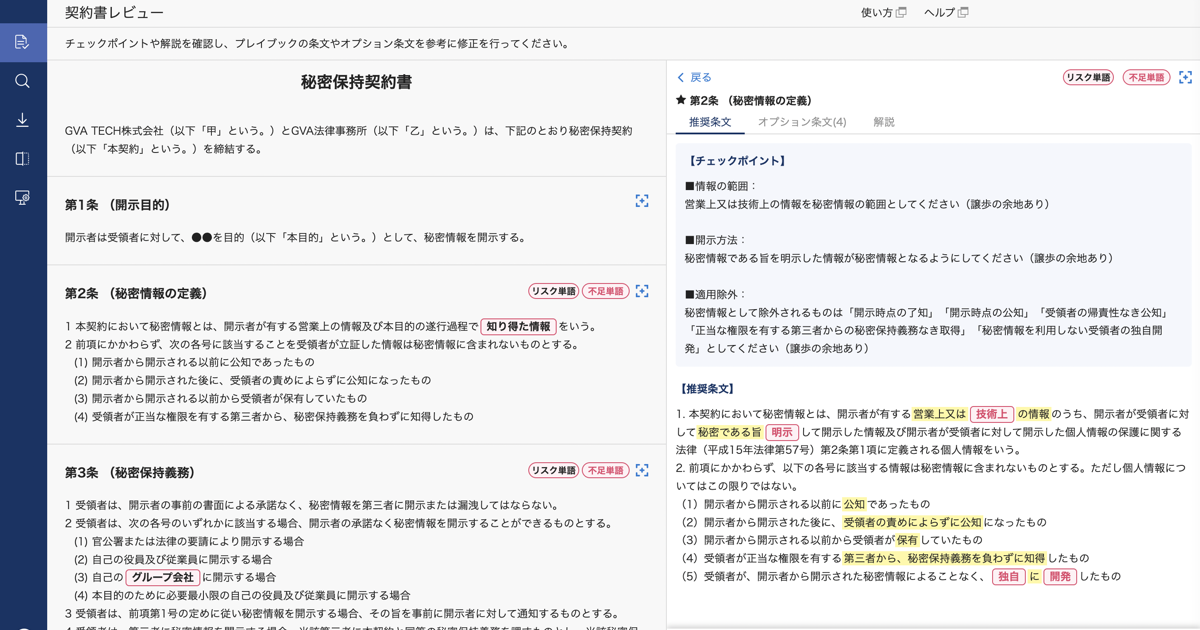Click focus icon at right panel top
The image size is (1200, 630).
point(1185,77)
